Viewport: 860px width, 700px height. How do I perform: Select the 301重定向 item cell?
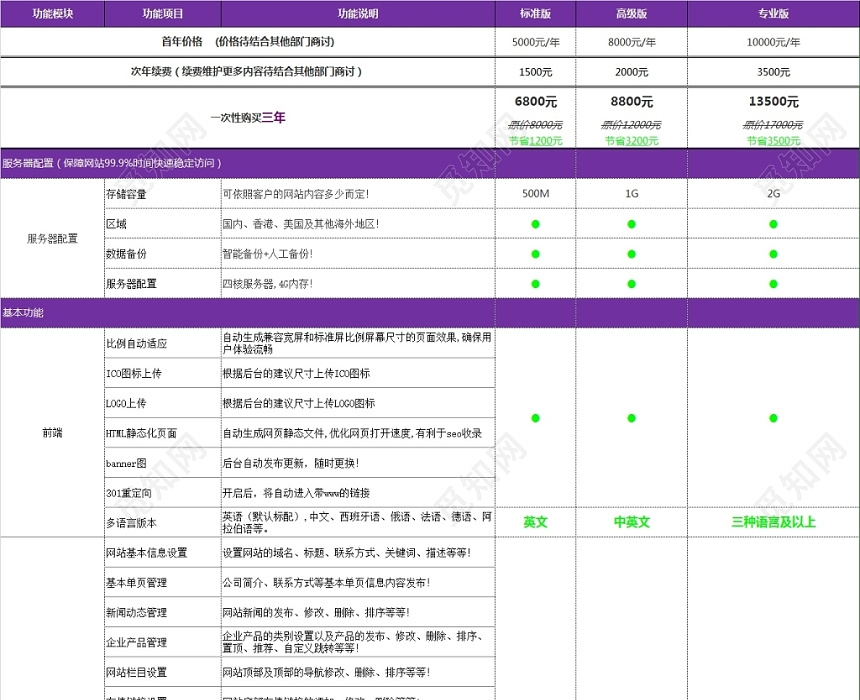tap(163, 493)
